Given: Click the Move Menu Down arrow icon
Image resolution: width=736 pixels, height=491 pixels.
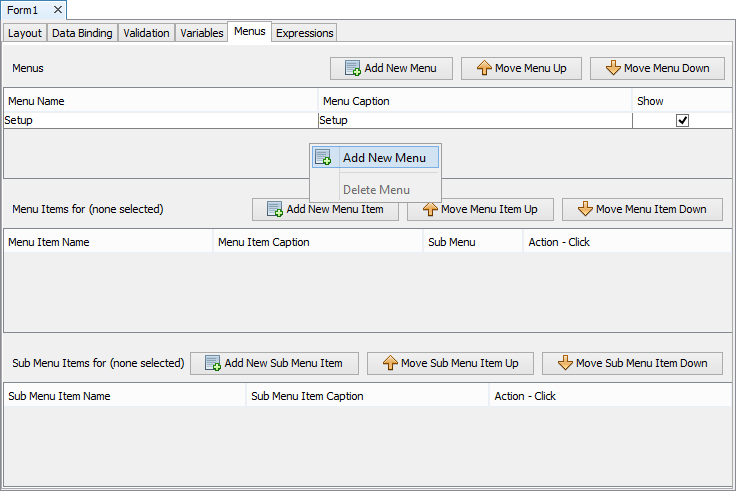Looking at the screenshot, I should click(613, 68).
